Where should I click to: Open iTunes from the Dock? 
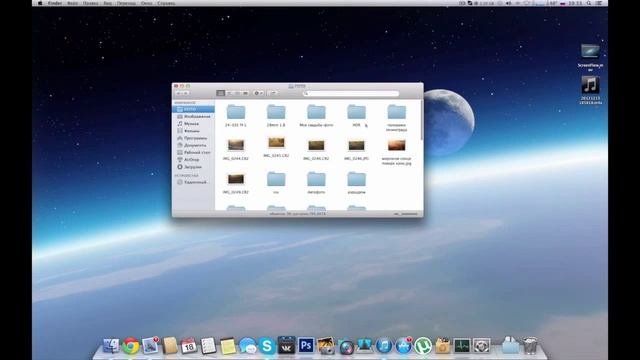click(384, 346)
